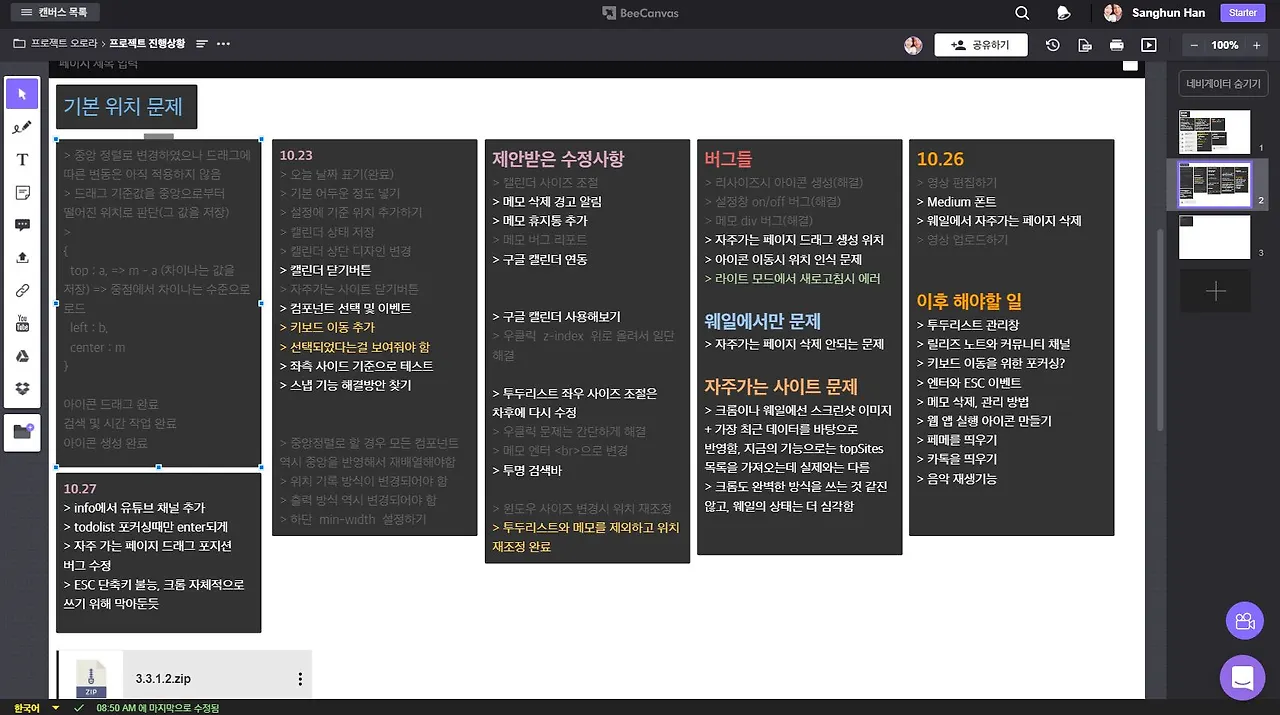
Task: Insert a link with chain icon
Action: 22,291
